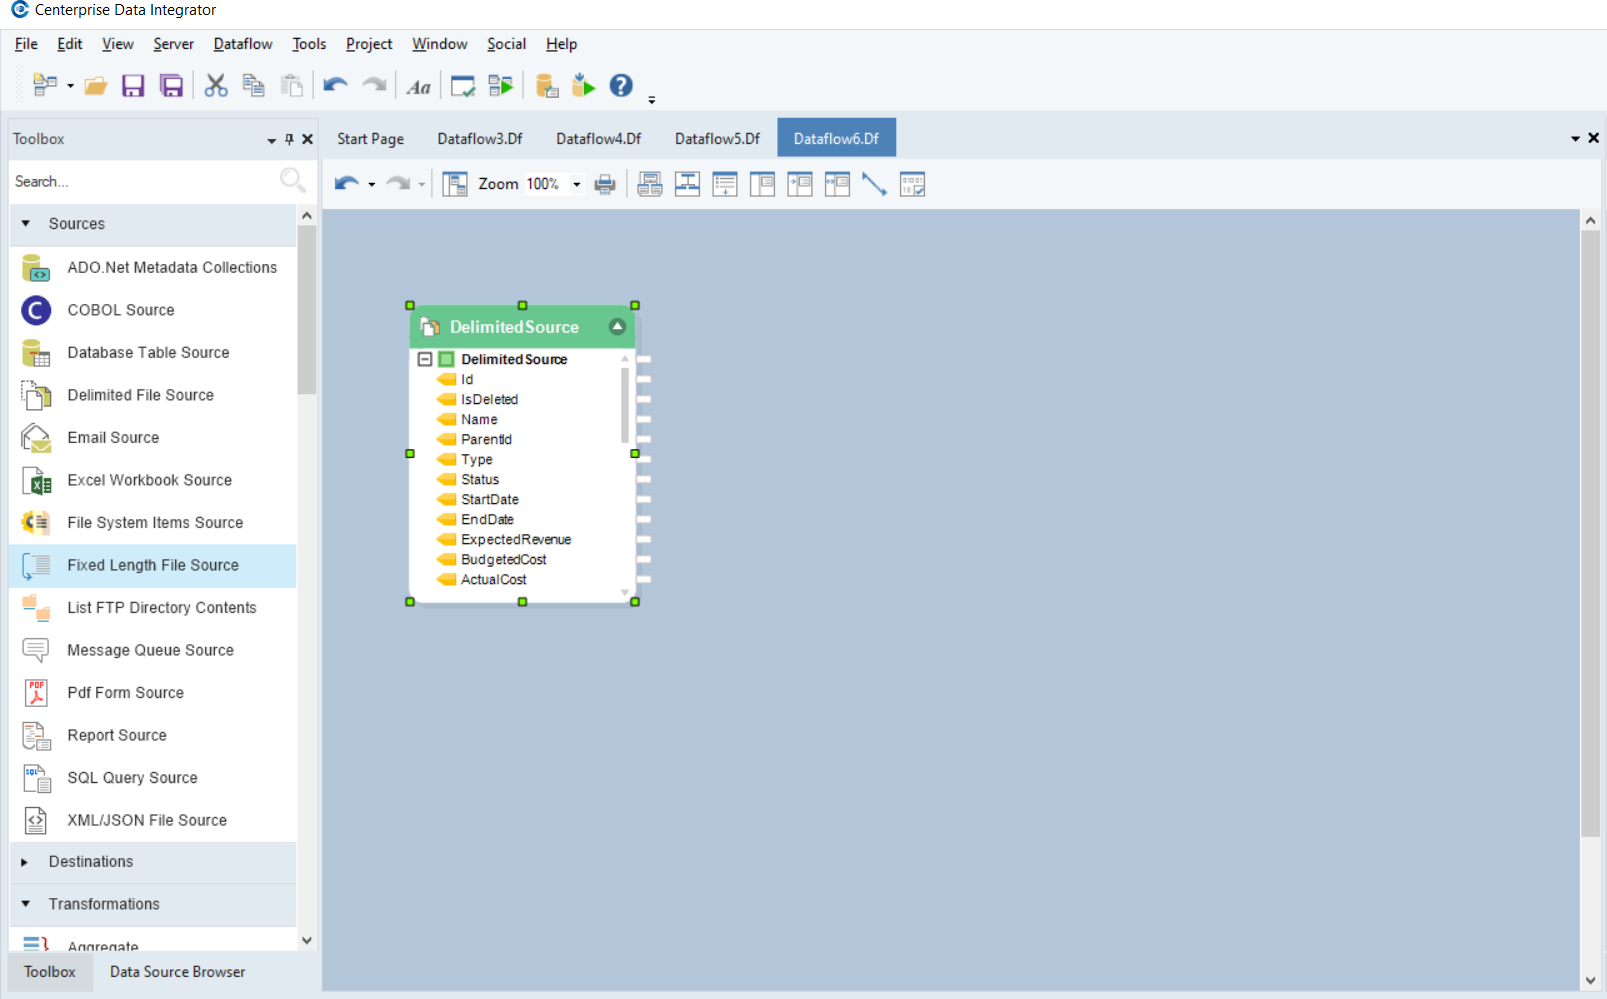Select the blue diagonal link line tool
The width and height of the screenshot is (1607, 999).
tap(874, 184)
